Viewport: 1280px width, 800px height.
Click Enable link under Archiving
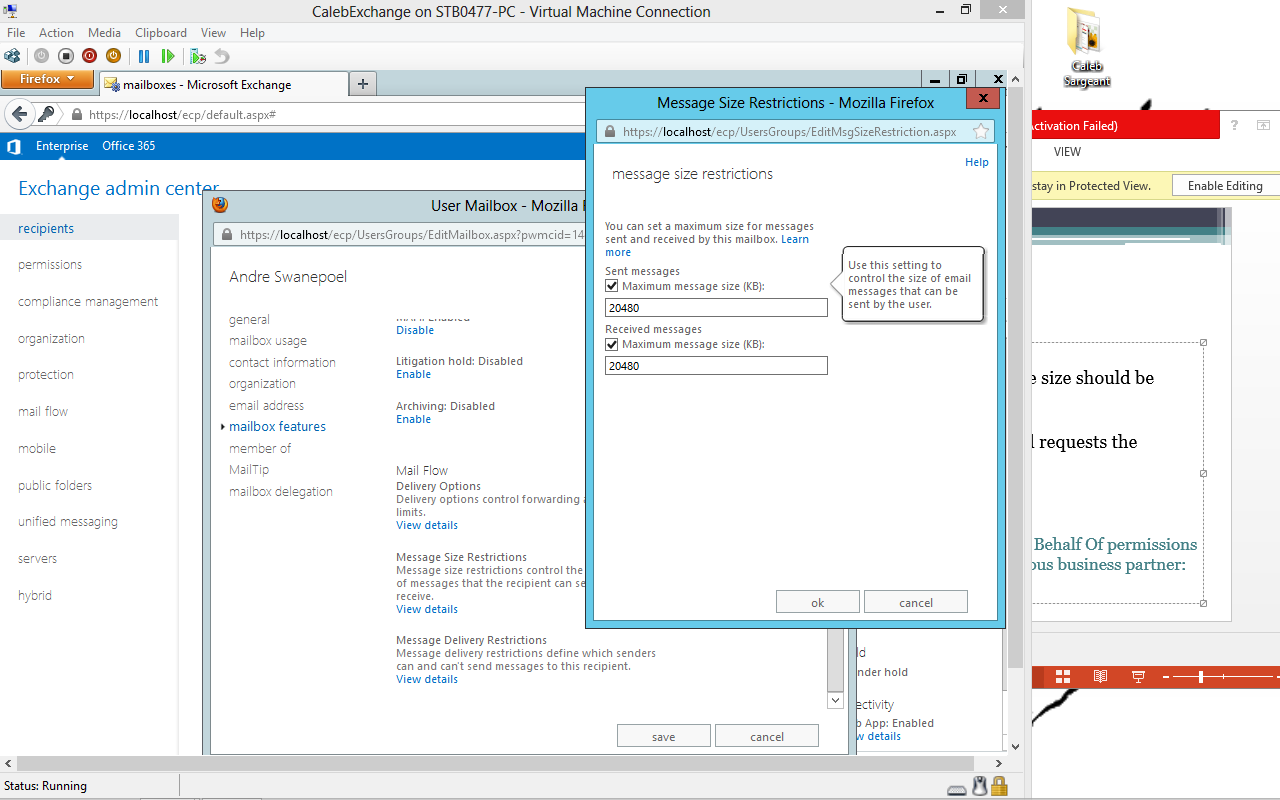[413, 419]
